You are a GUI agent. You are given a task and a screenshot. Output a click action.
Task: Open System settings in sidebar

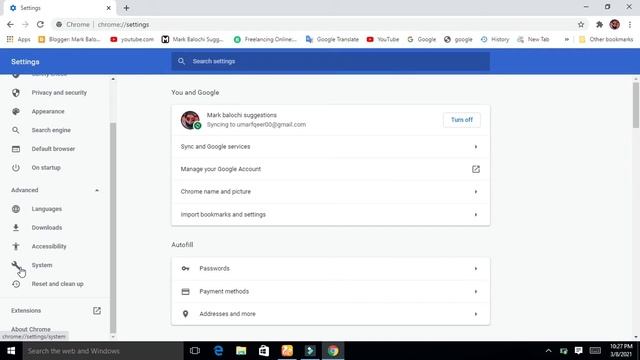coord(42,265)
